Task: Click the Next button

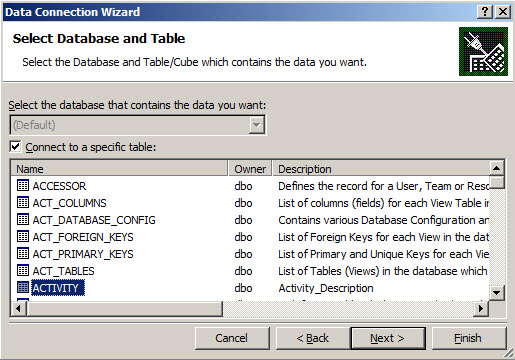Action: click(x=388, y=338)
